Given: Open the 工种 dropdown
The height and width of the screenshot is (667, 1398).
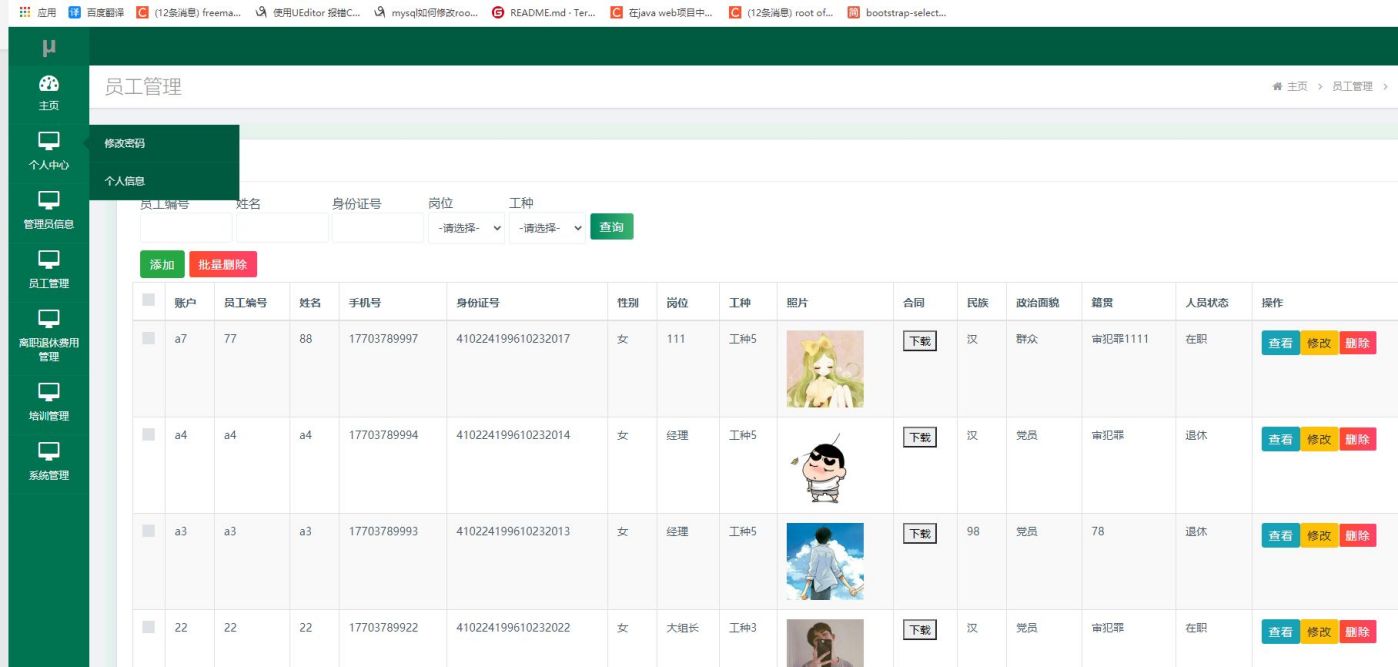Looking at the screenshot, I should (547, 228).
